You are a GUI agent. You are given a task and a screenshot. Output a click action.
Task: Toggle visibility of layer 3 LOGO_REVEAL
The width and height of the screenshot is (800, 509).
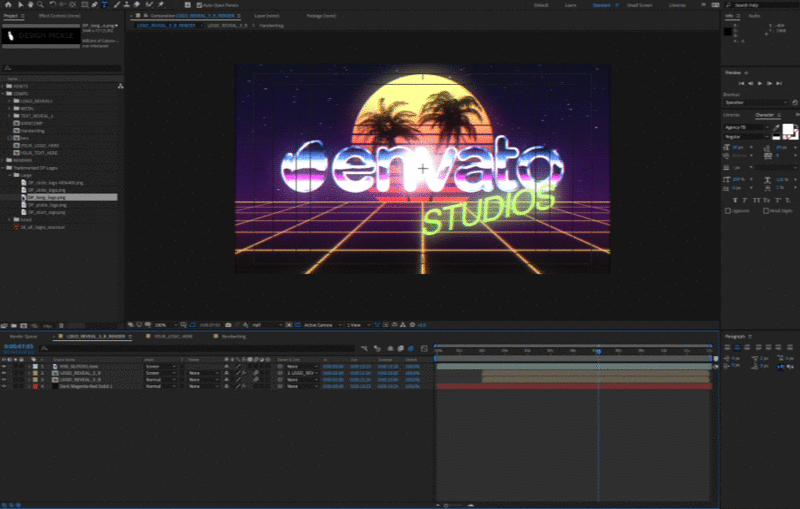coord(4,379)
